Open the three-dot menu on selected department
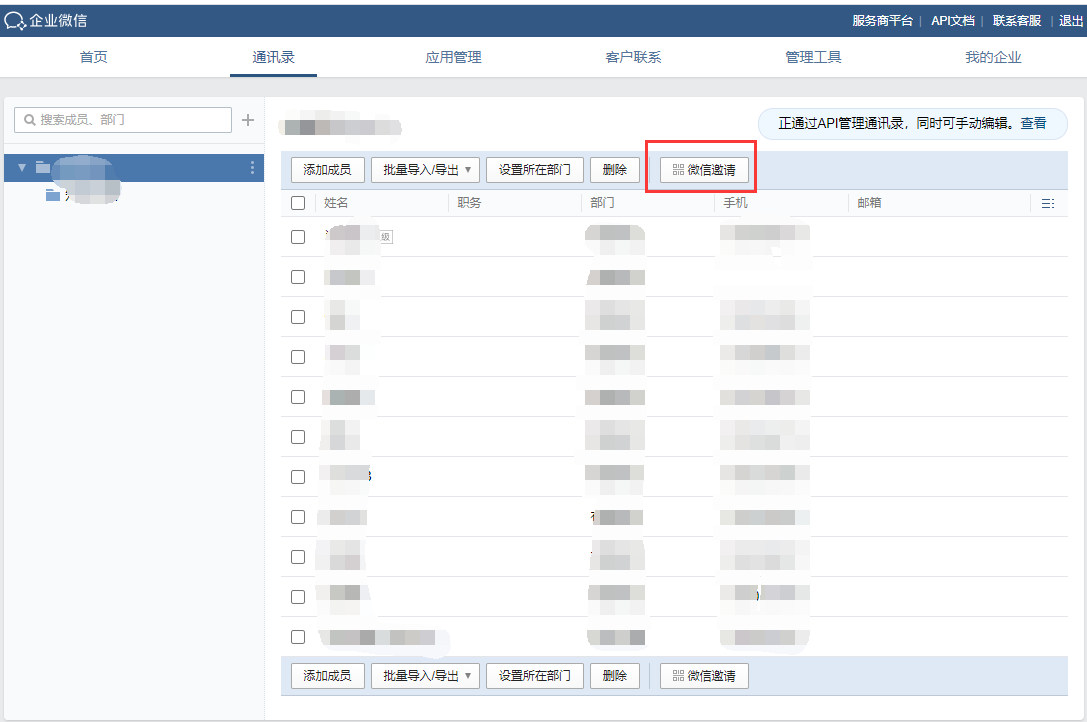This screenshot has width=1087, height=722. click(x=252, y=168)
